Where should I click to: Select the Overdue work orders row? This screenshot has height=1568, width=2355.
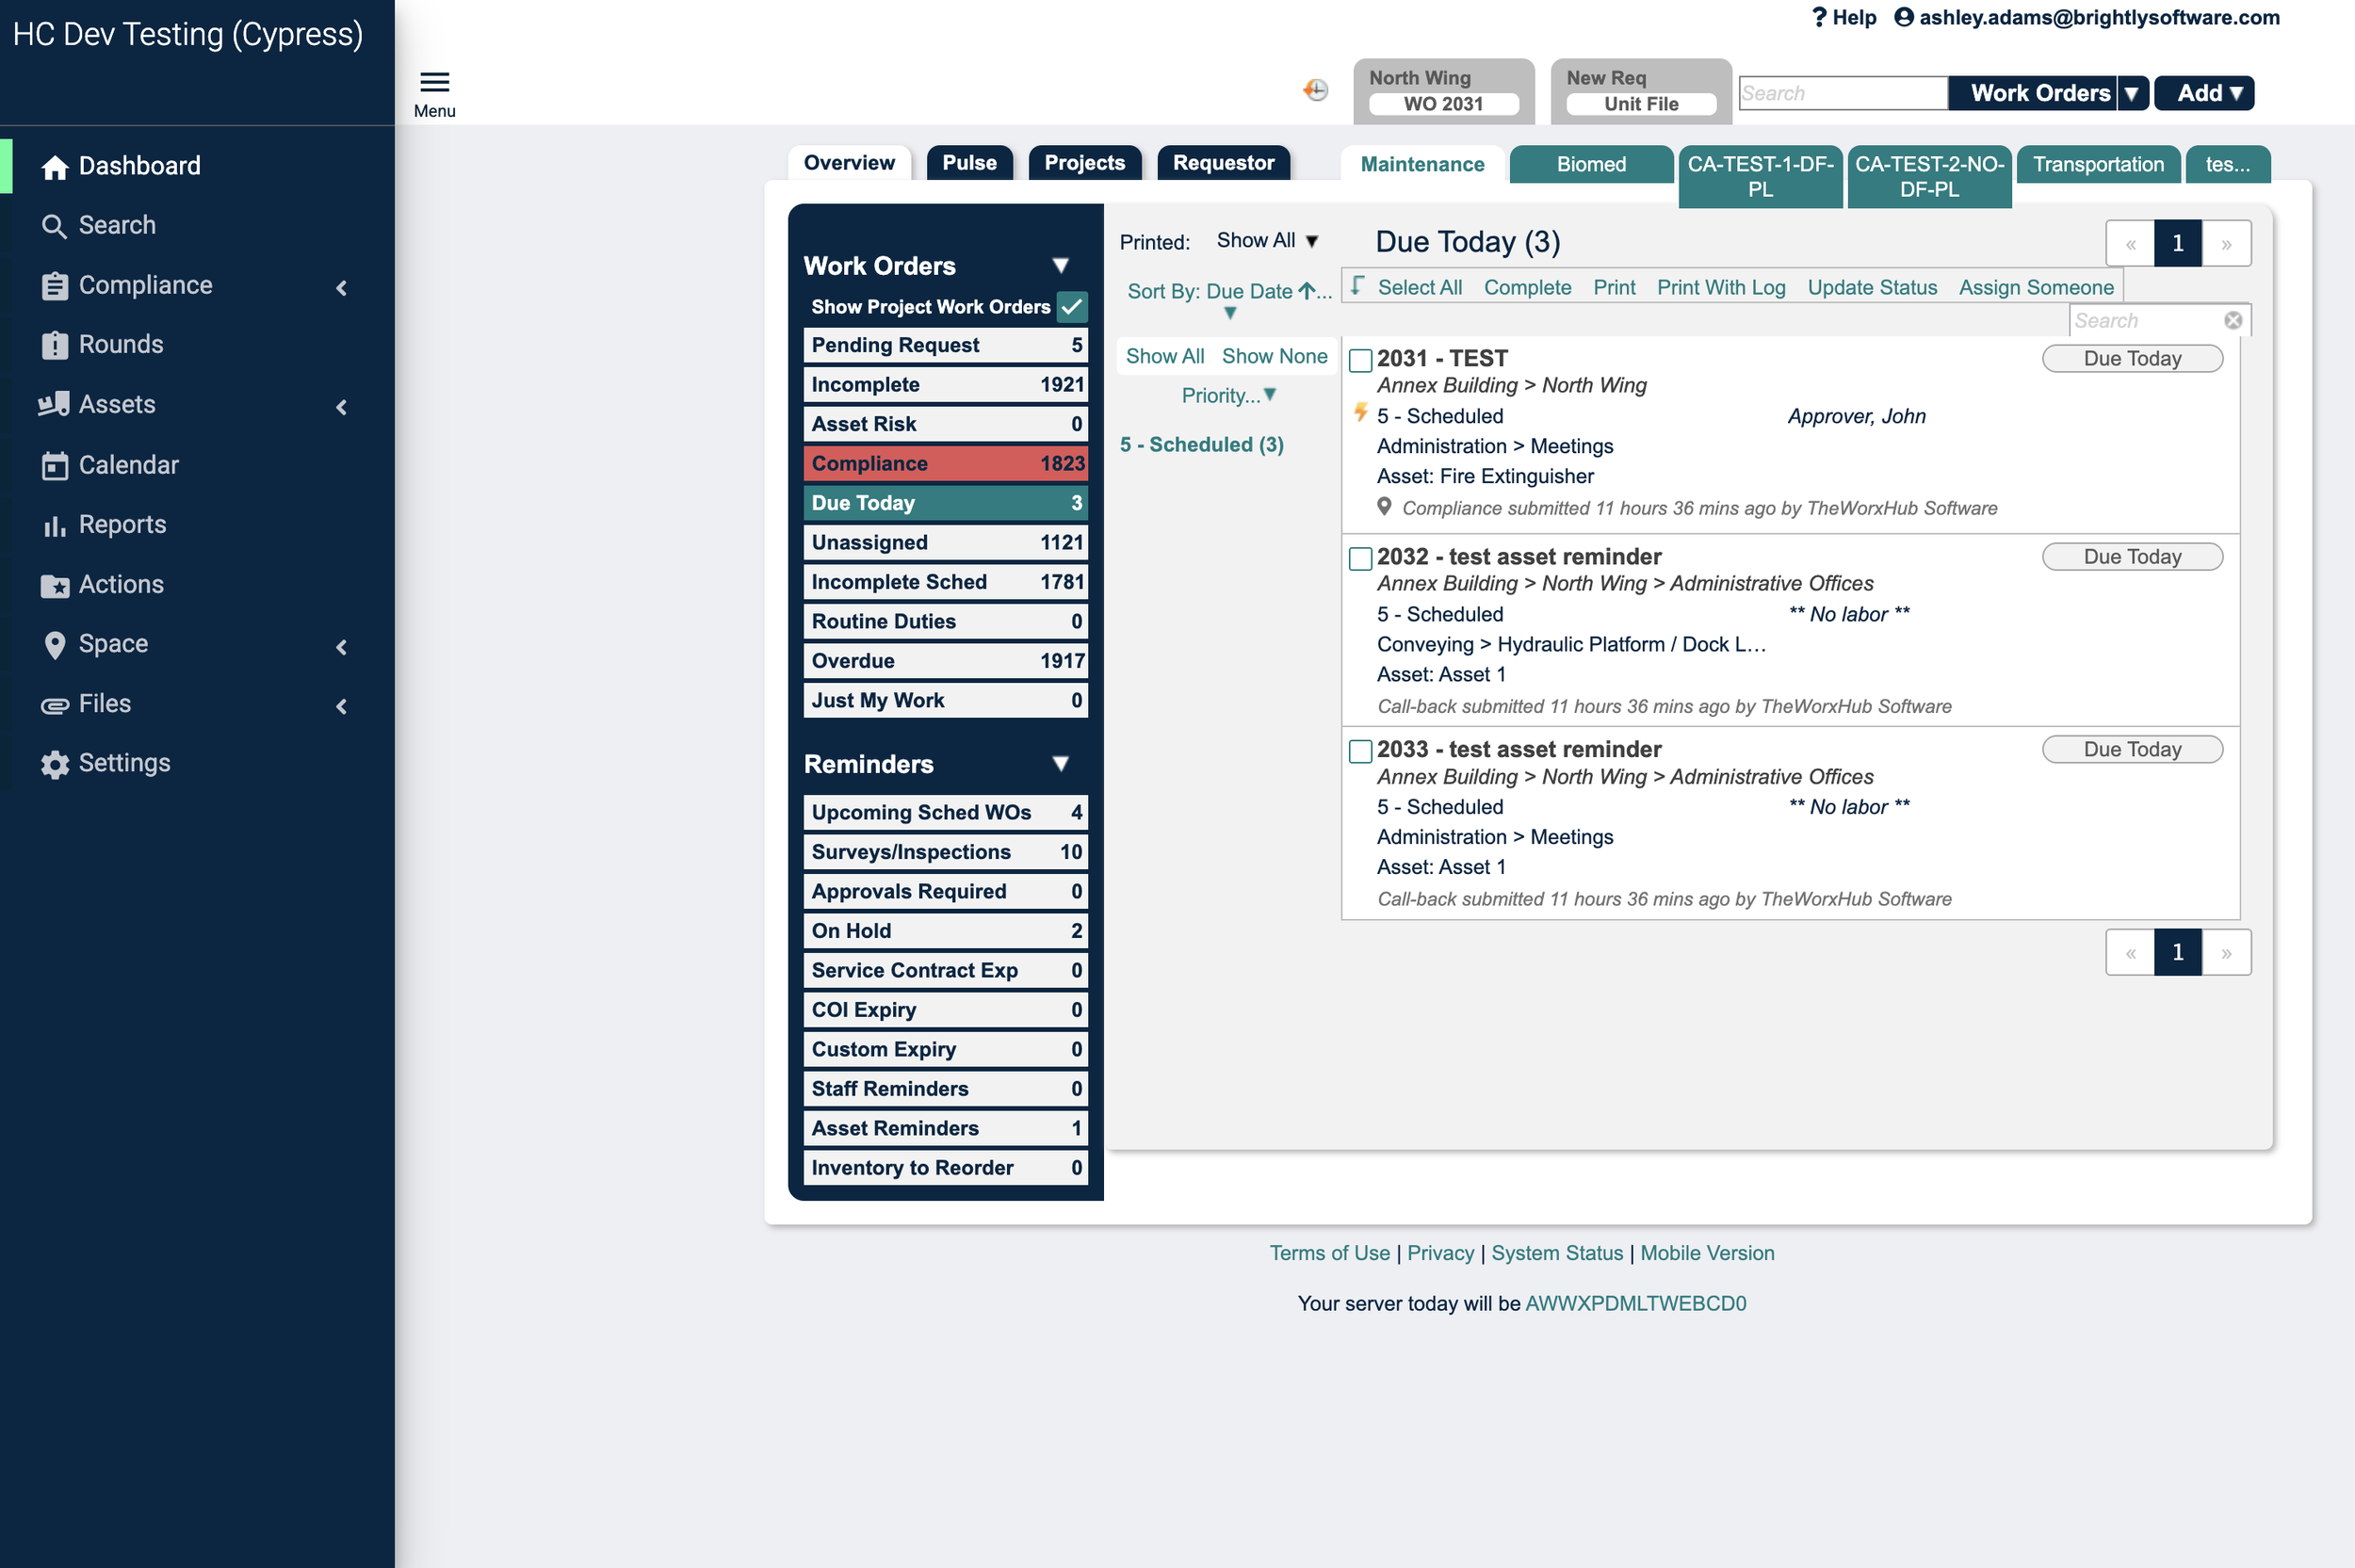944,661
